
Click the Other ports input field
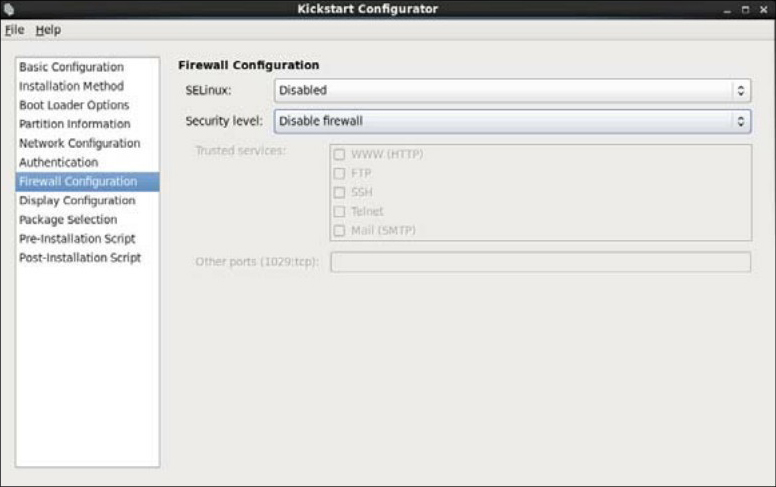(540, 262)
